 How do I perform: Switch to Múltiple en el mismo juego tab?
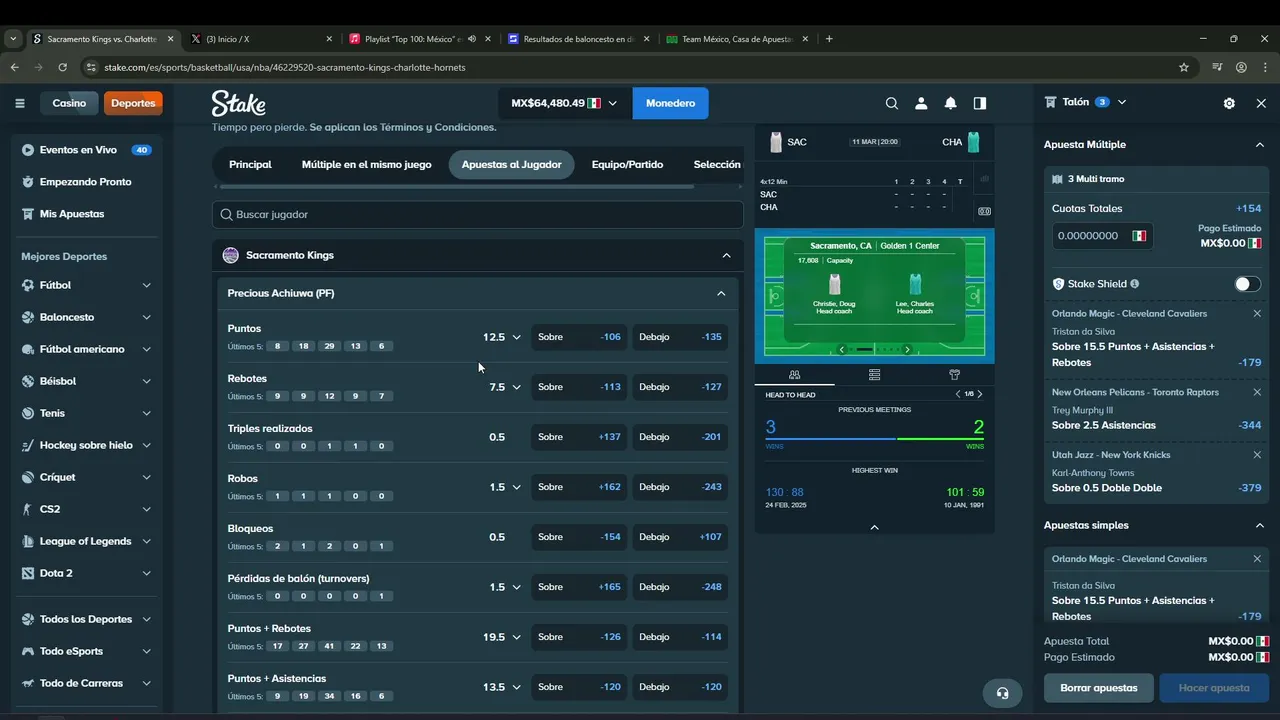pyautogui.click(x=367, y=164)
